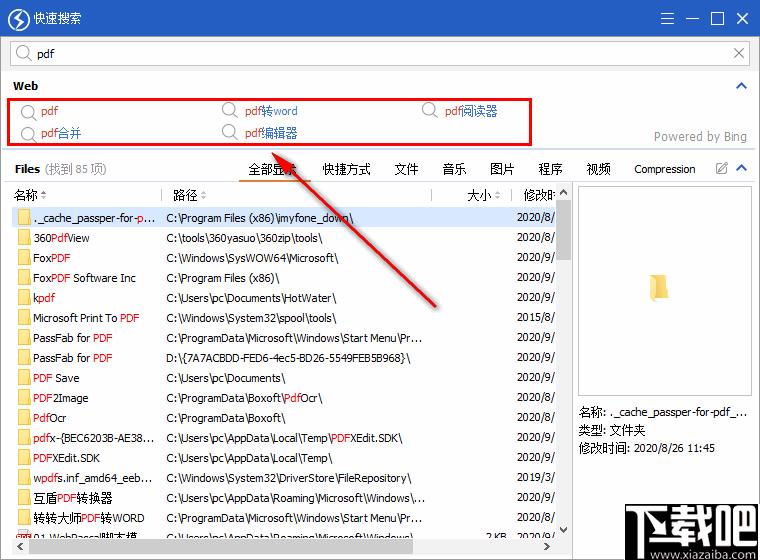The width and height of the screenshot is (760, 560).
Task: Select FoxPDF Software Inc row
Action: coord(284,278)
